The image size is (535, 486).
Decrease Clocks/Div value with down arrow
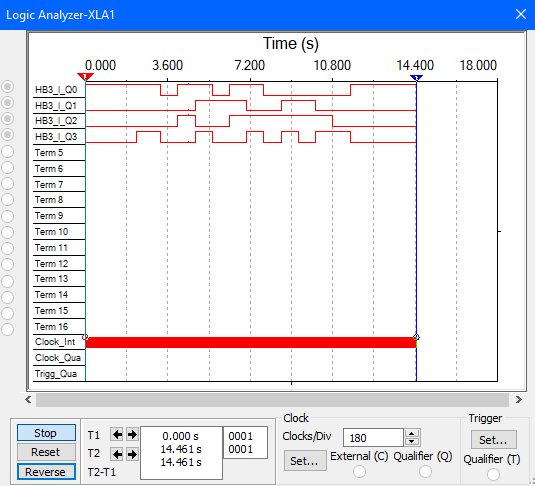[x=412, y=442]
